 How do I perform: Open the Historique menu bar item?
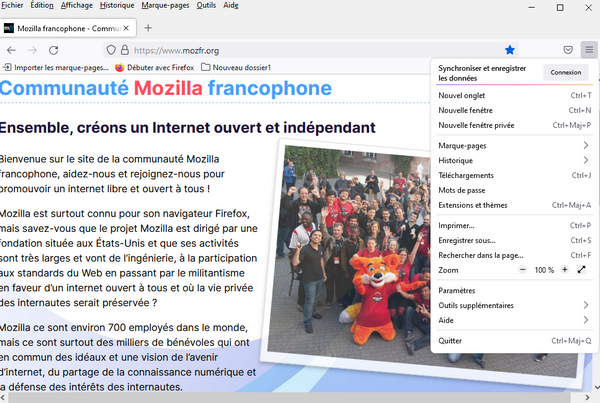tap(117, 5)
